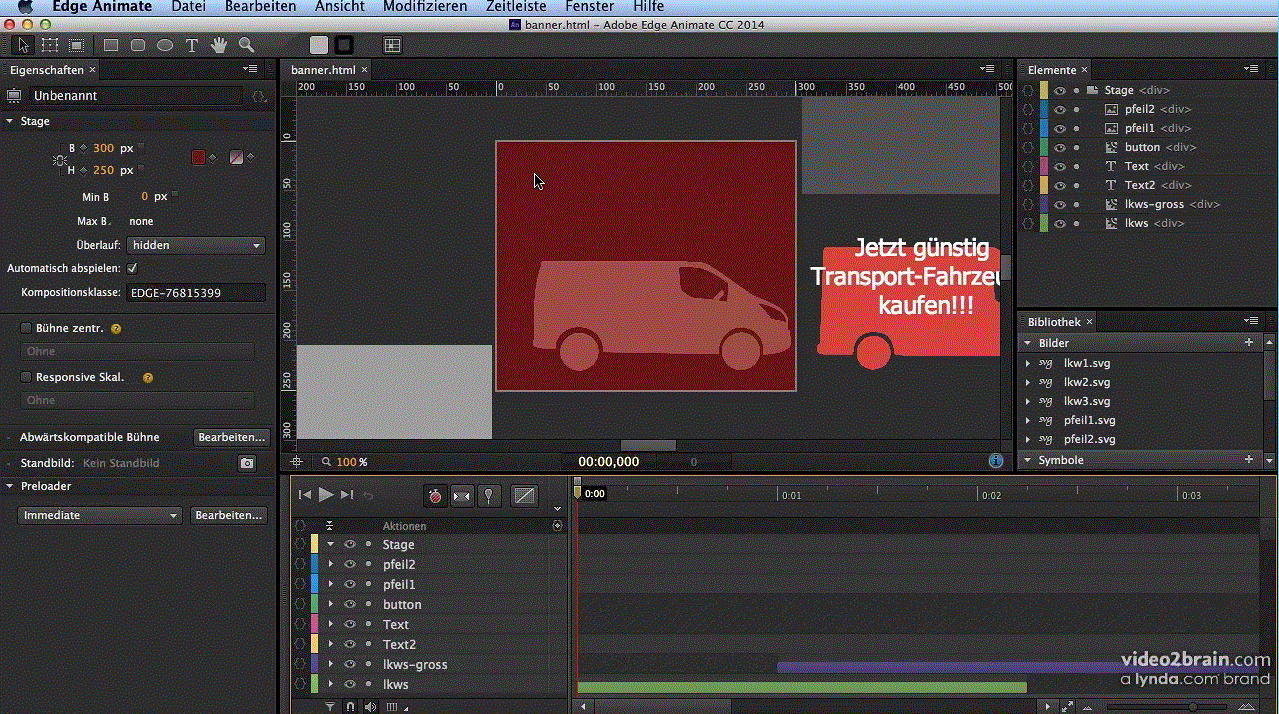Open the Preloader Immediate dropdown
Image resolution: width=1279 pixels, height=714 pixels.
tap(100, 515)
